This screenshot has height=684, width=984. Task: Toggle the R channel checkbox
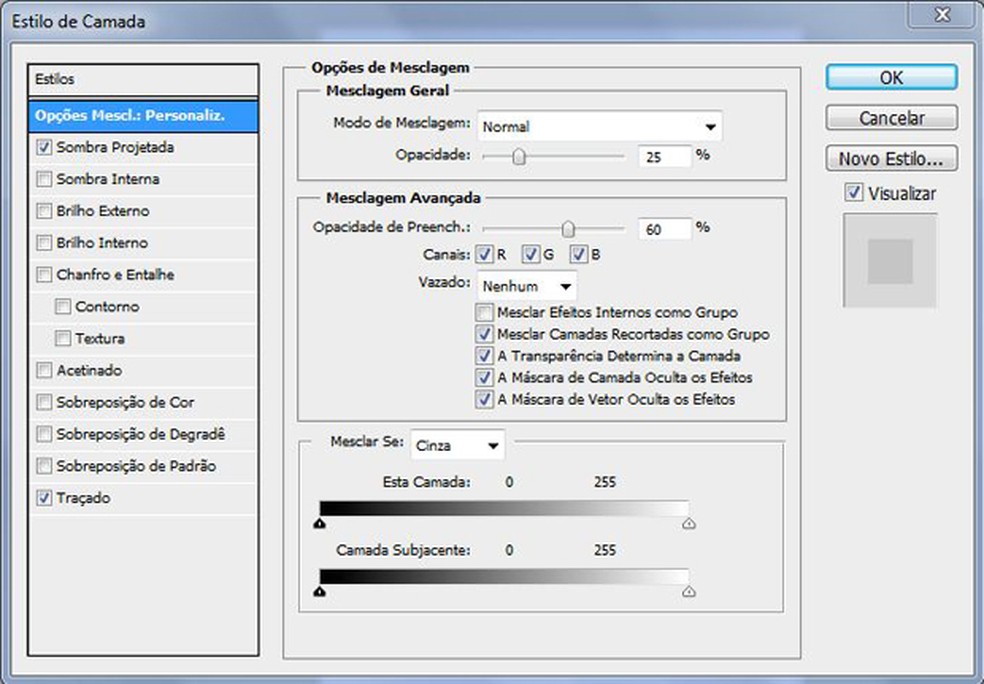tap(484, 254)
